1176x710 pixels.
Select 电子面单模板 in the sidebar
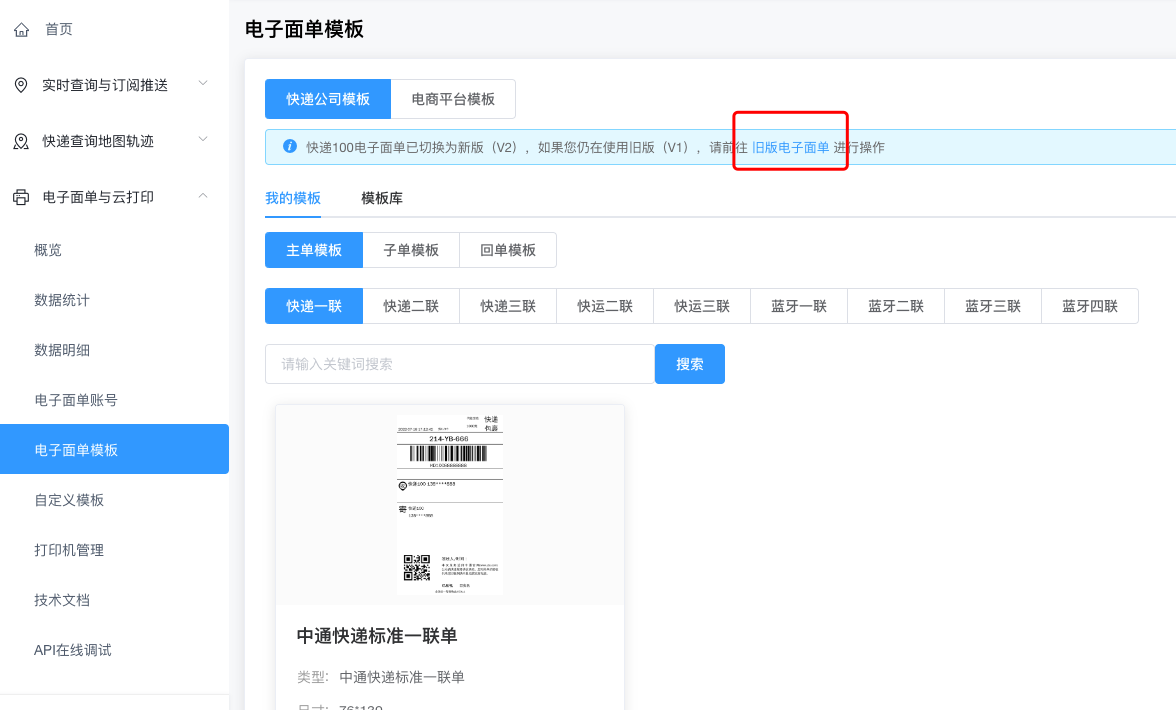pos(114,449)
